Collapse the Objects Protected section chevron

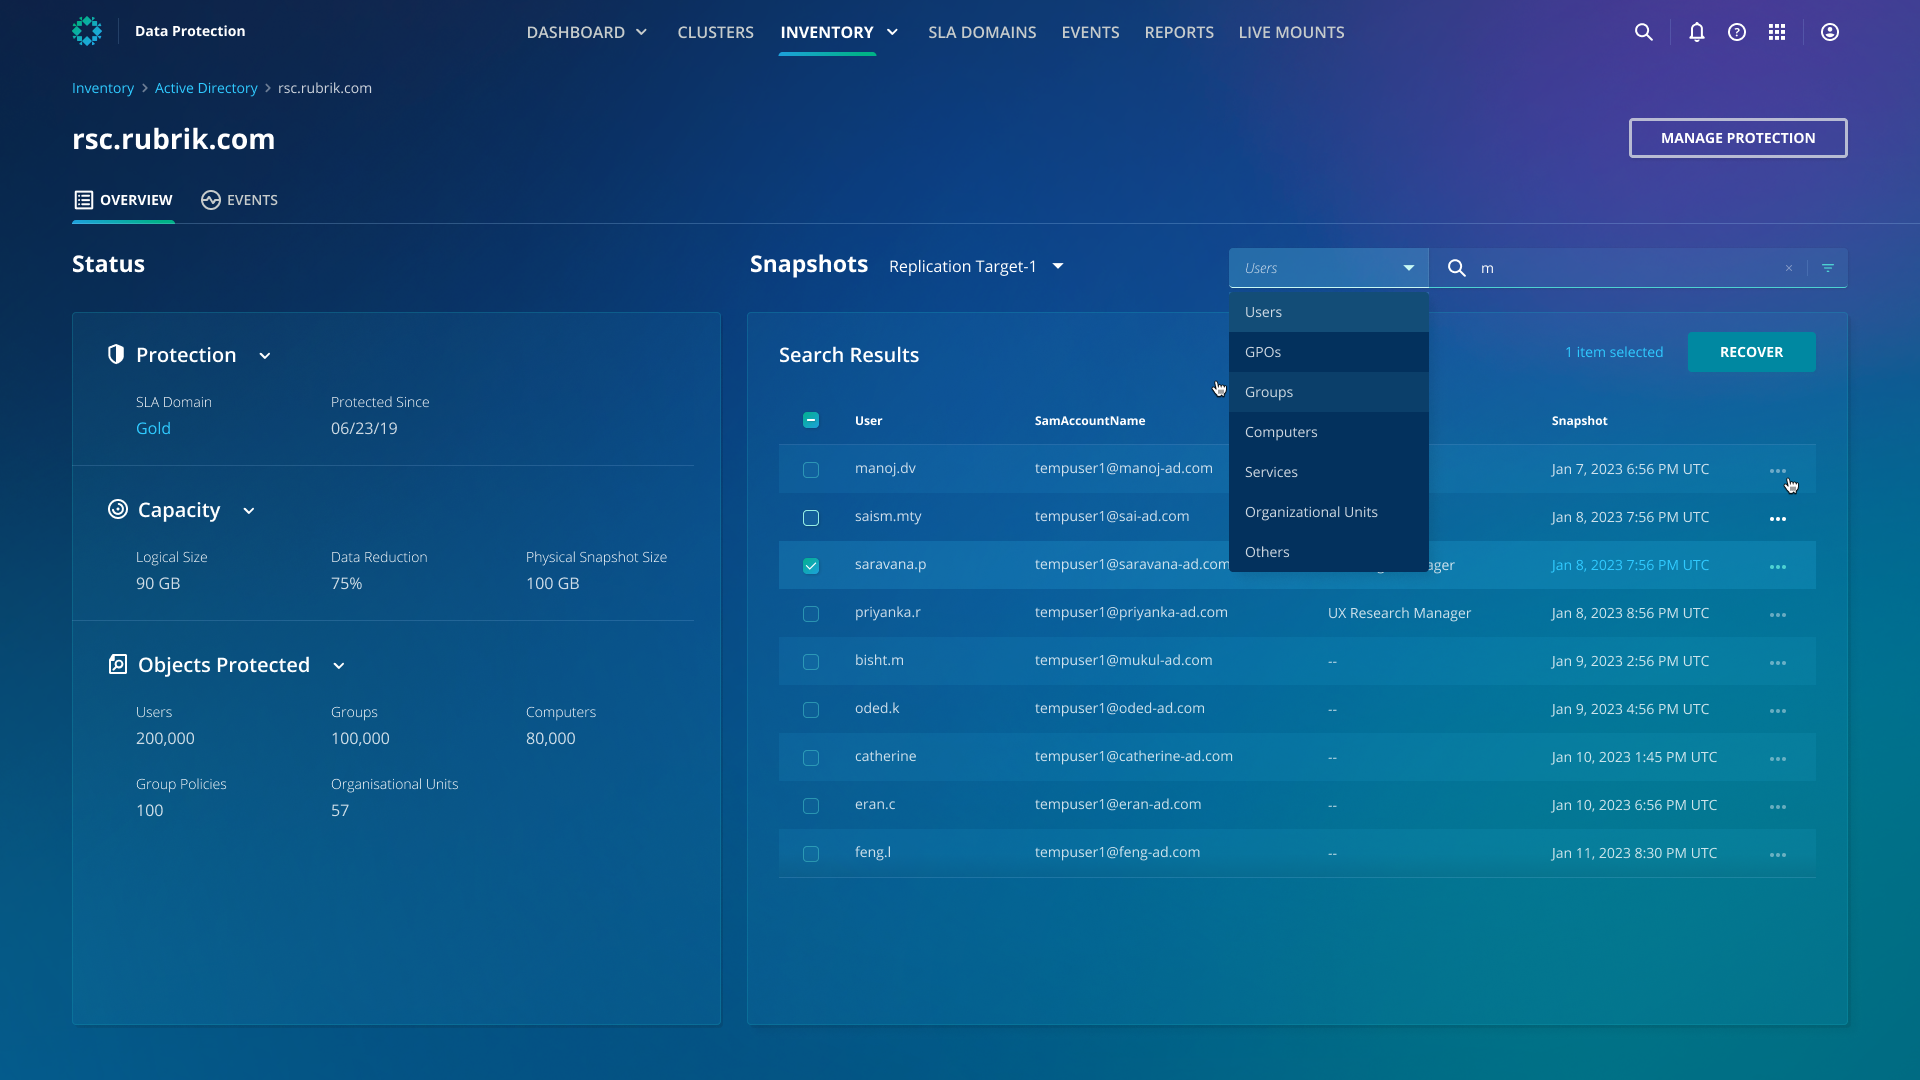(x=339, y=666)
